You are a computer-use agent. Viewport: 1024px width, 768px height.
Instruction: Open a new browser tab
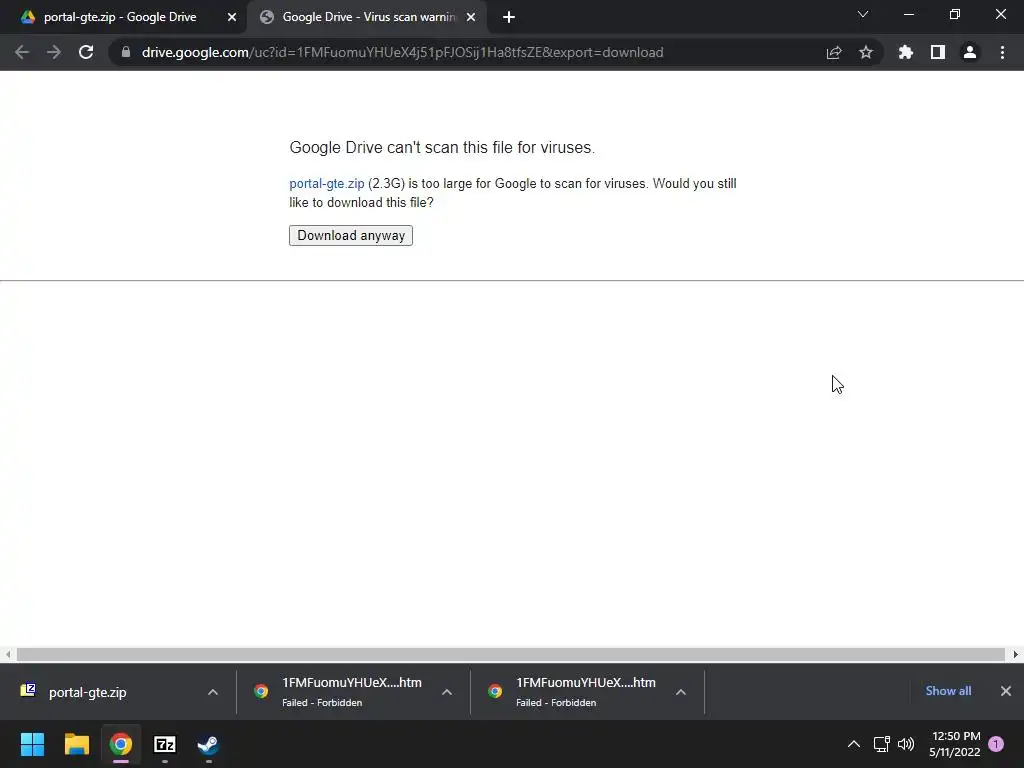pos(509,17)
